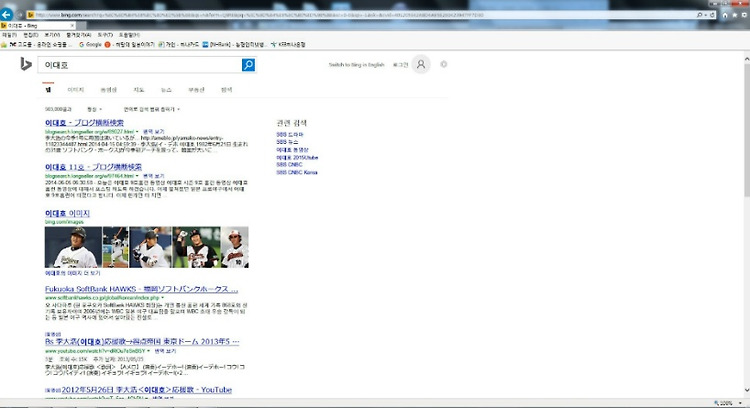Open the 東京ドーム 2013年5 video result

click(142, 342)
